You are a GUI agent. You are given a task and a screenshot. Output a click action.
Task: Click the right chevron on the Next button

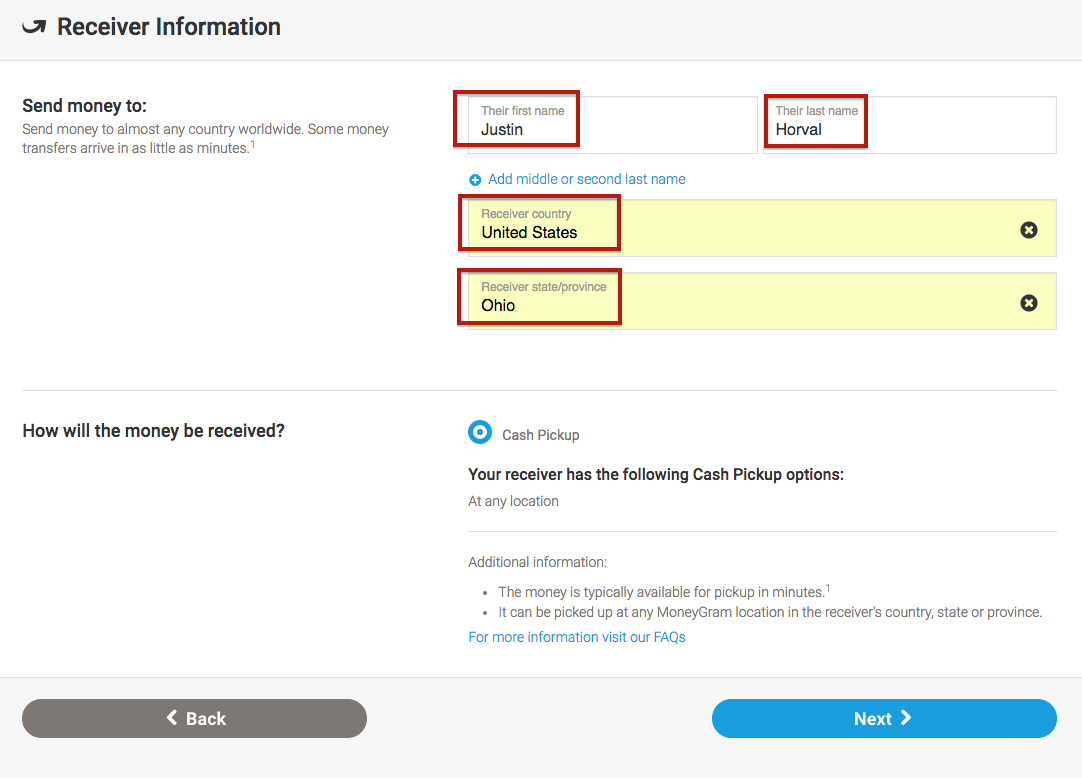[906, 718]
